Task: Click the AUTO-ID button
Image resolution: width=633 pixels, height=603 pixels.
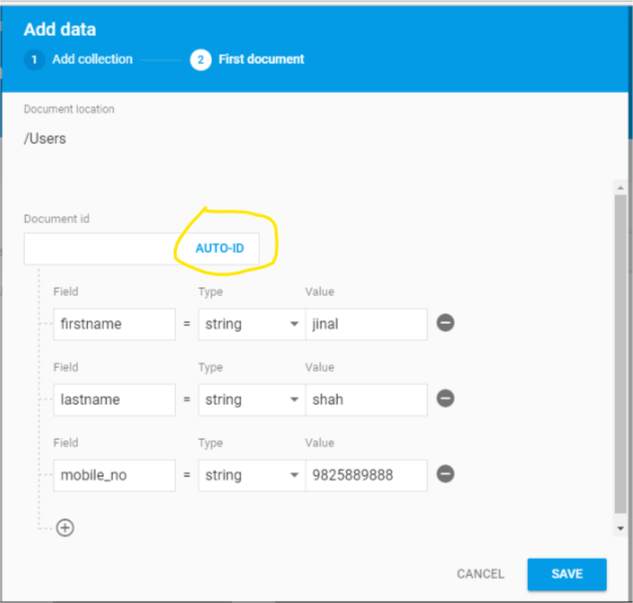Action: click(x=219, y=248)
